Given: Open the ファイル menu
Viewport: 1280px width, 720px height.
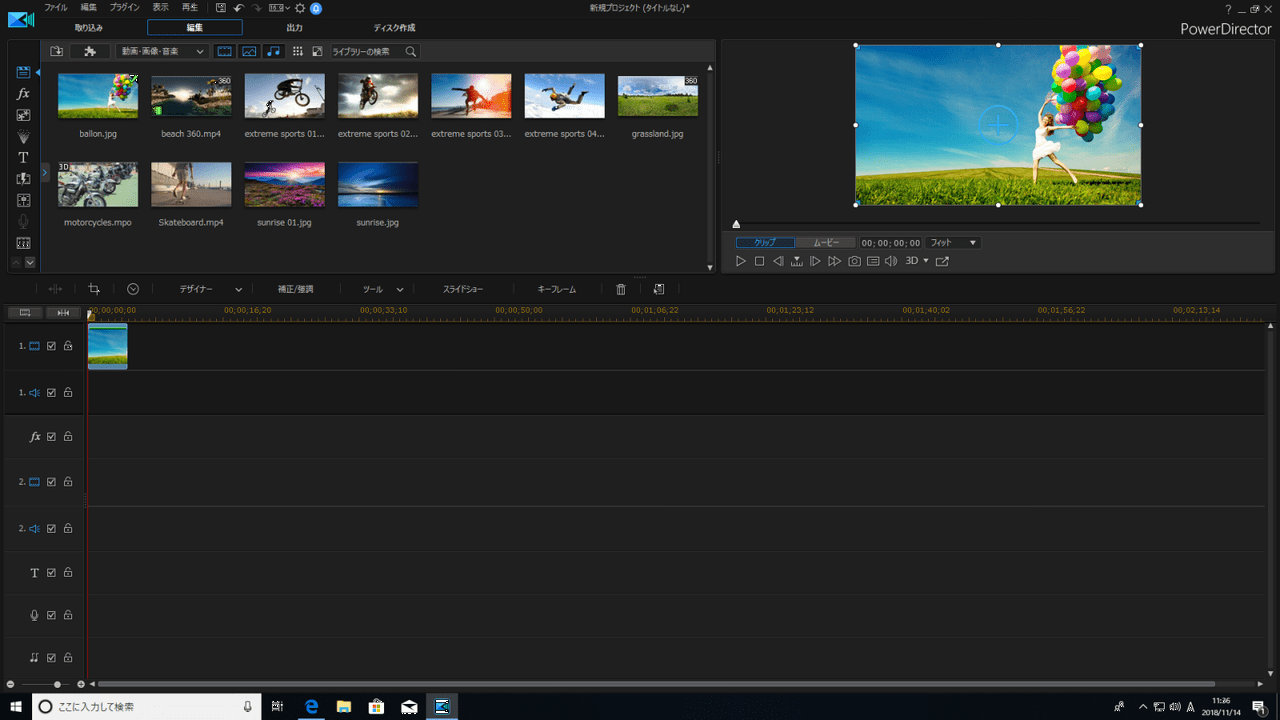Looking at the screenshot, I should [x=56, y=7].
